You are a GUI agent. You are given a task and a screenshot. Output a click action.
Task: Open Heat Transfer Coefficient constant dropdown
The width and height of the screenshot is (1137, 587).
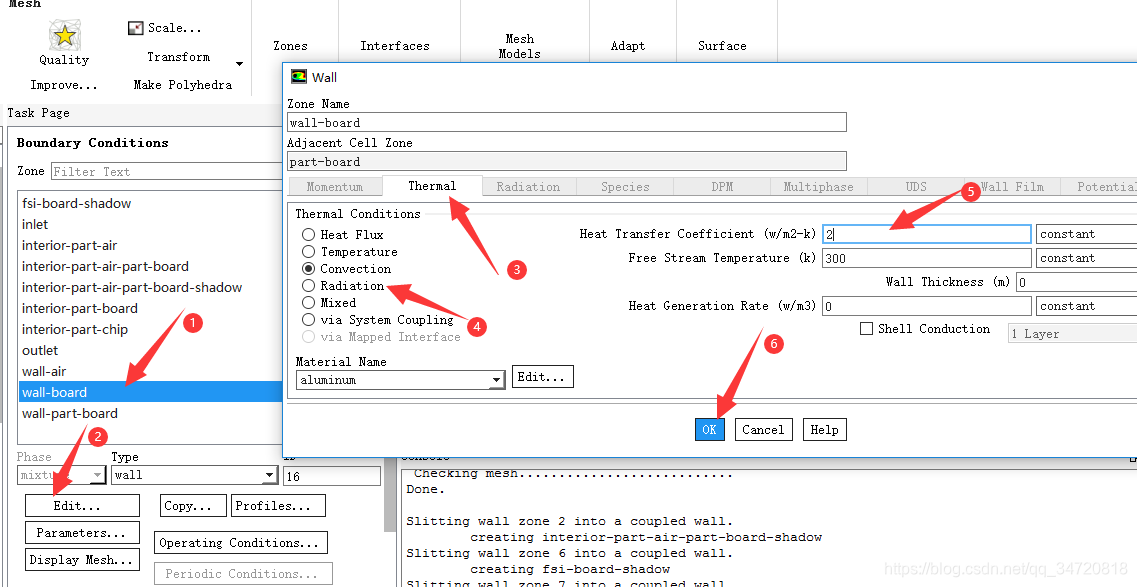tap(1086, 234)
